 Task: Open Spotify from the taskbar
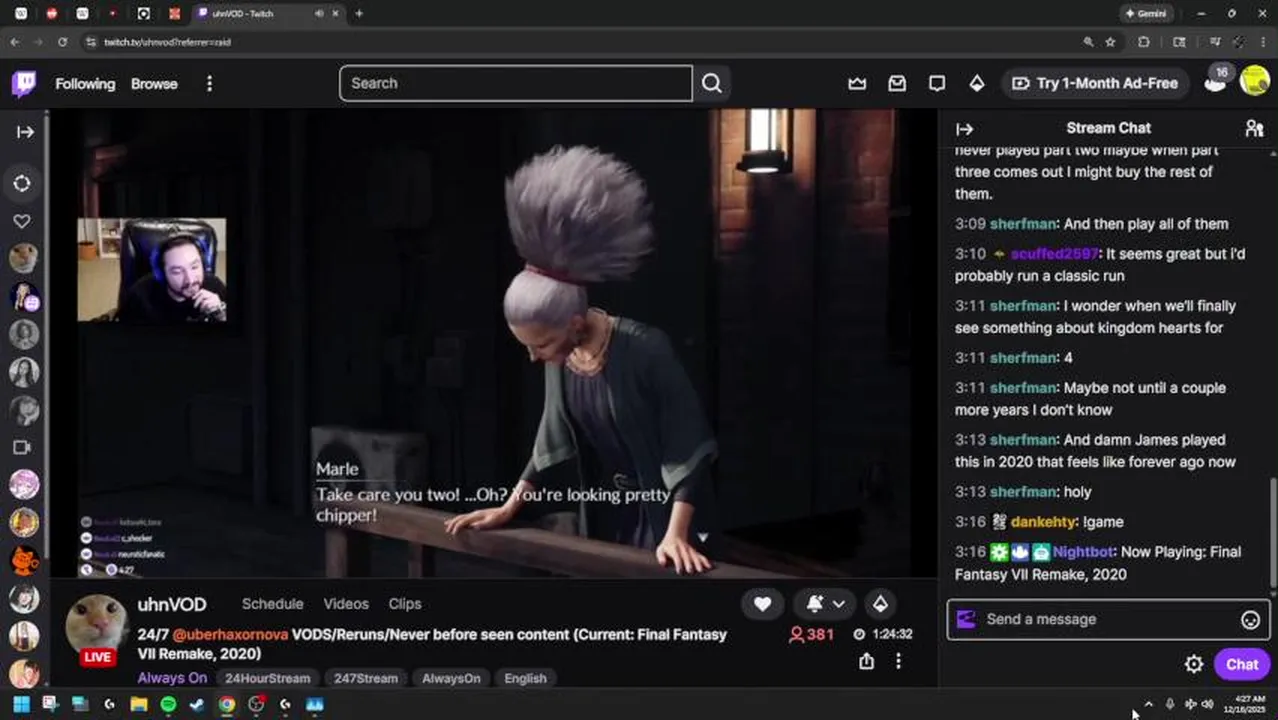[x=168, y=704]
